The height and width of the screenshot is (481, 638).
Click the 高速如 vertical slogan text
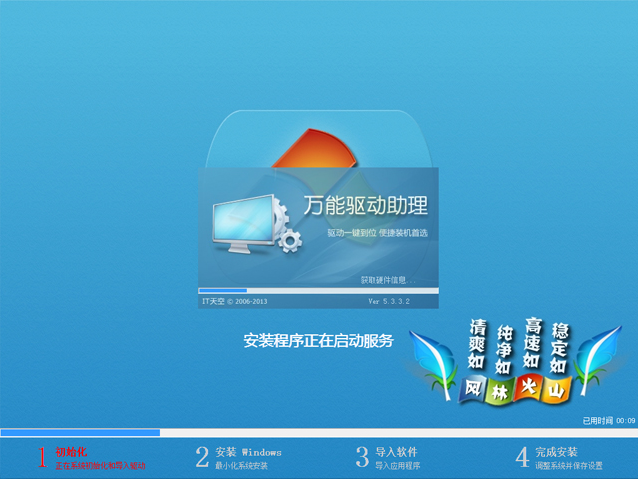532,343
